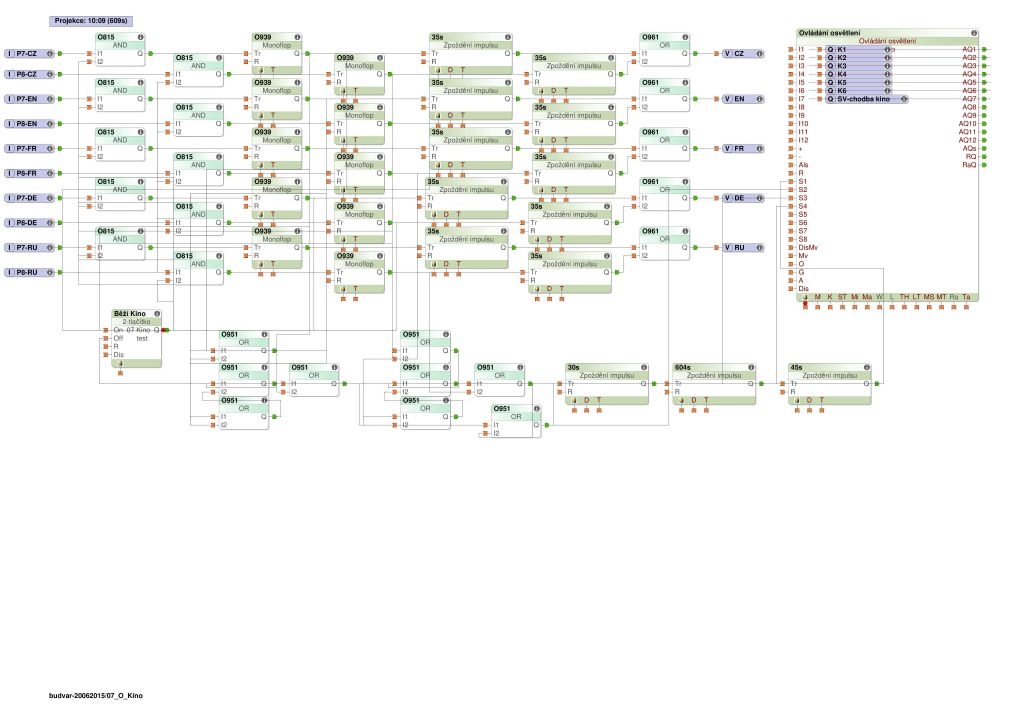Click the info icon on the V CZ output

pos(760,54)
